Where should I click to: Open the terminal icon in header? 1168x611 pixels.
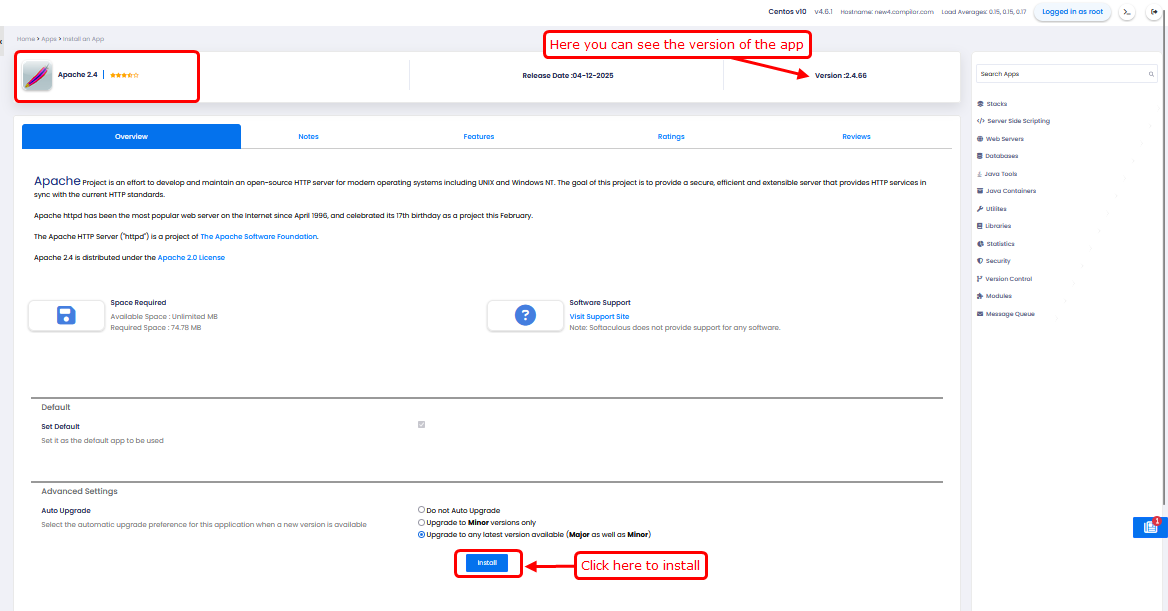pos(1127,12)
